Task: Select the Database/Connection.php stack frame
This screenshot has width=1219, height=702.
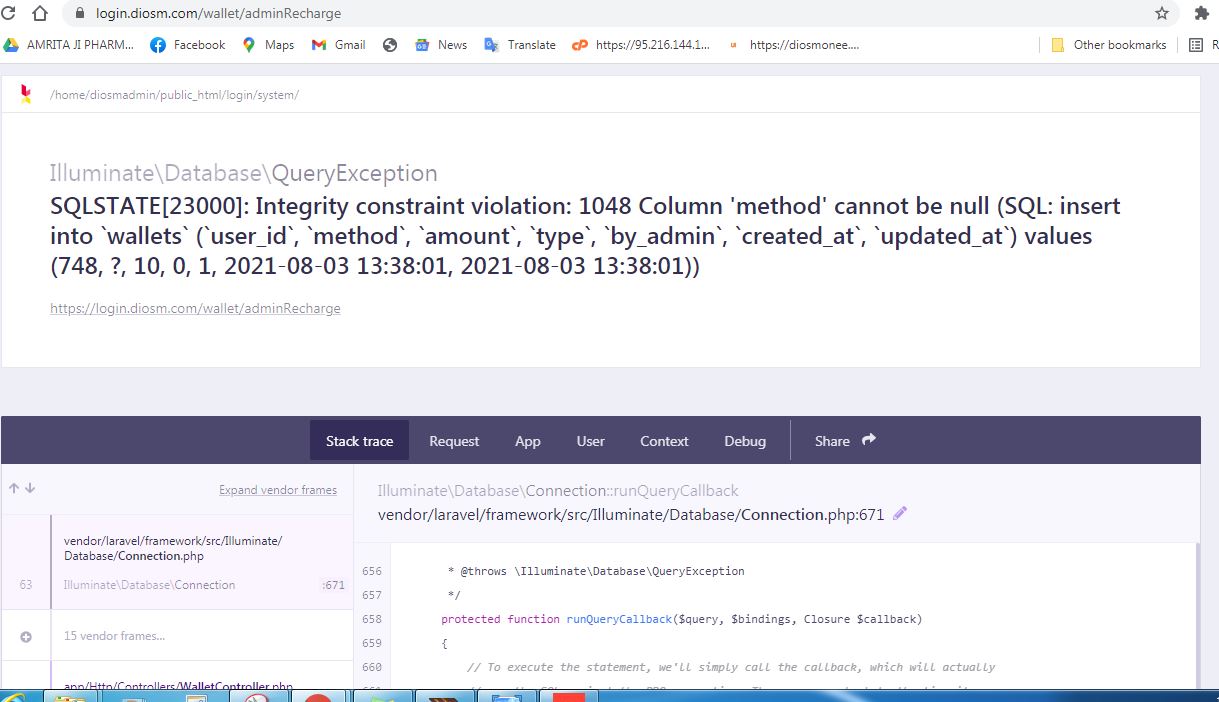Action: pos(177,562)
